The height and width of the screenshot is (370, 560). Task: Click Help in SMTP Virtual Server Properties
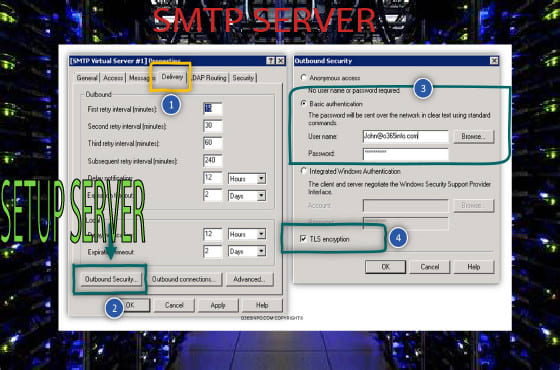262,305
